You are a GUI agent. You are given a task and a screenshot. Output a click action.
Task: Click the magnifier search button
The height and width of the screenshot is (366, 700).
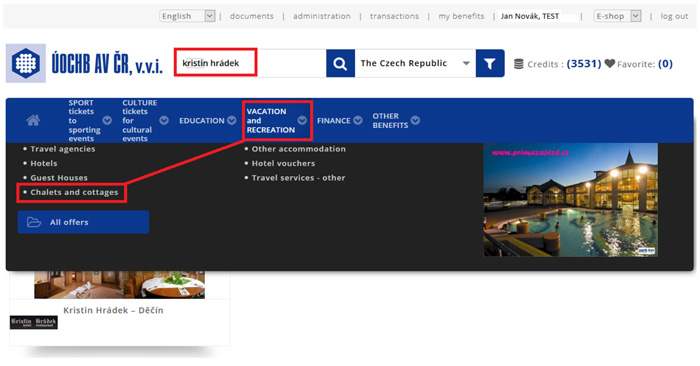(340, 63)
